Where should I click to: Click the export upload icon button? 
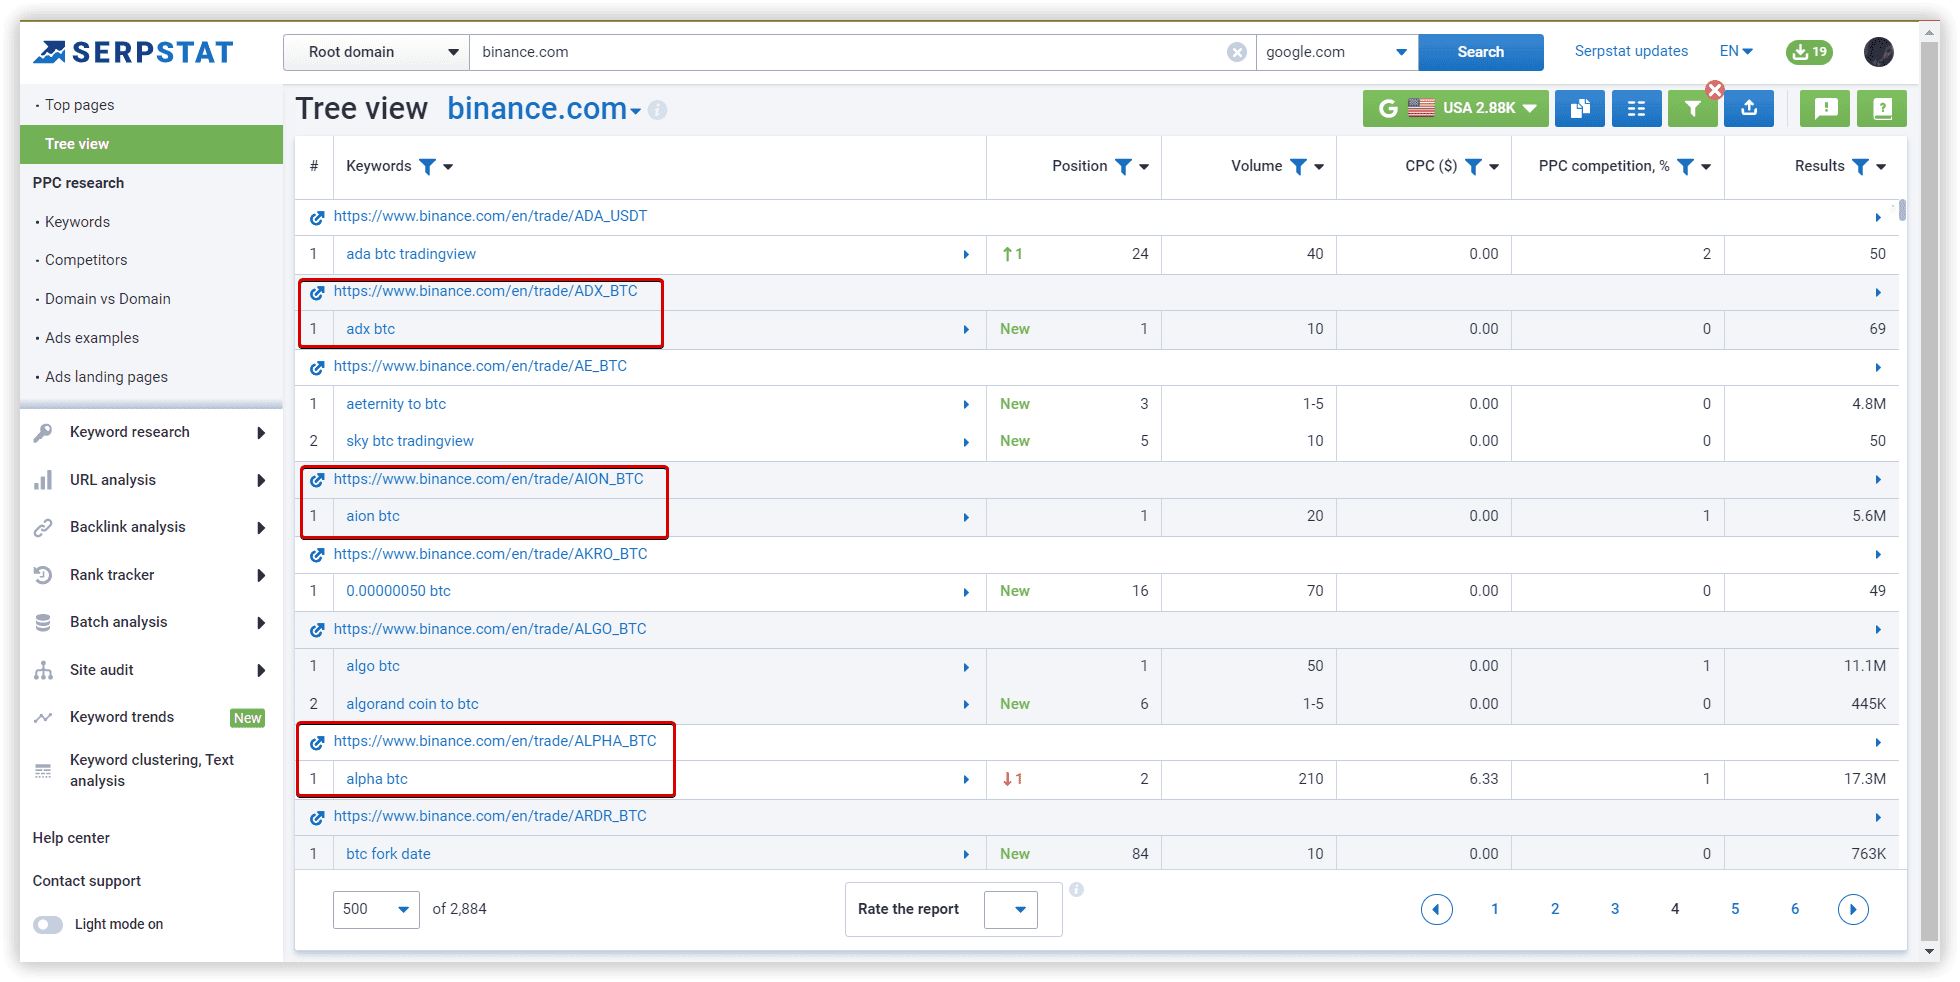(x=1749, y=108)
